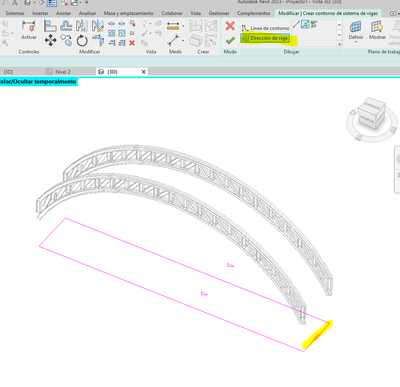The height and width of the screenshot is (387, 400).
Task: Choose the Line draw tool
Action: pos(296,24)
